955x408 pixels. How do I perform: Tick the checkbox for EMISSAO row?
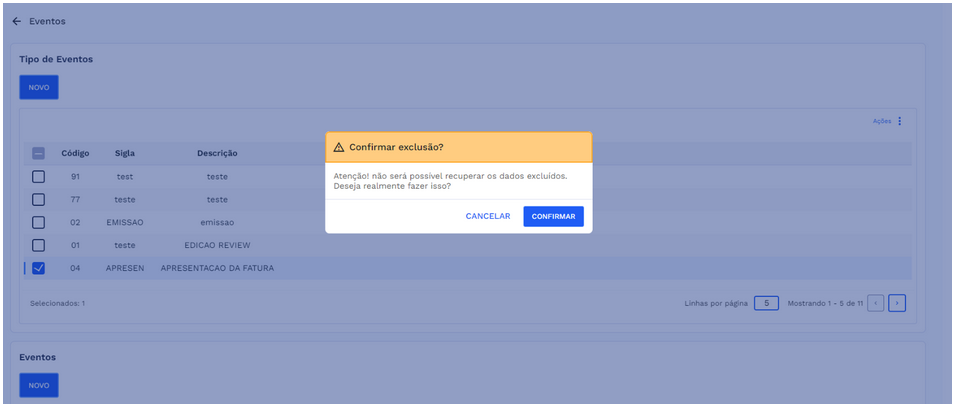click(38, 222)
